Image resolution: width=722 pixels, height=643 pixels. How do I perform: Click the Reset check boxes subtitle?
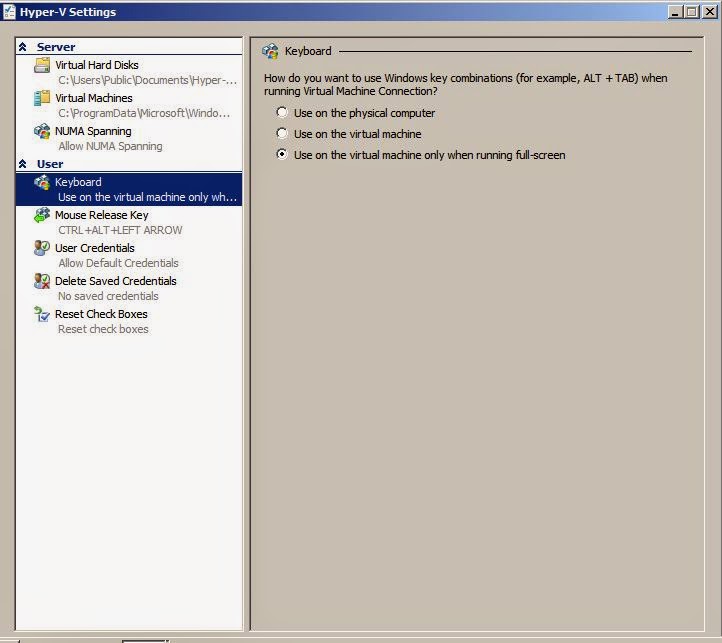click(x=103, y=329)
